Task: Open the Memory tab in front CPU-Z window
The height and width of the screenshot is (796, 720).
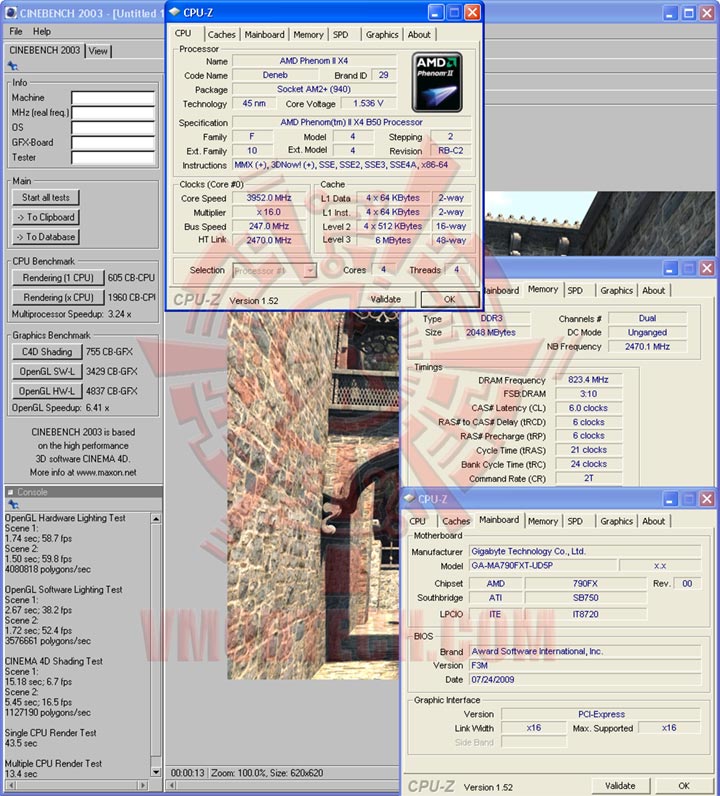Action: (308, 35)
